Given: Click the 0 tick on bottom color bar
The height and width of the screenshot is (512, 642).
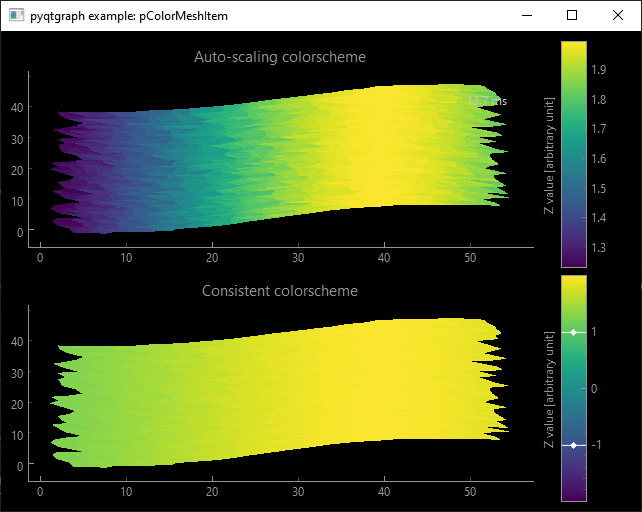Looking at the screenshot, I should pos(594,389).
